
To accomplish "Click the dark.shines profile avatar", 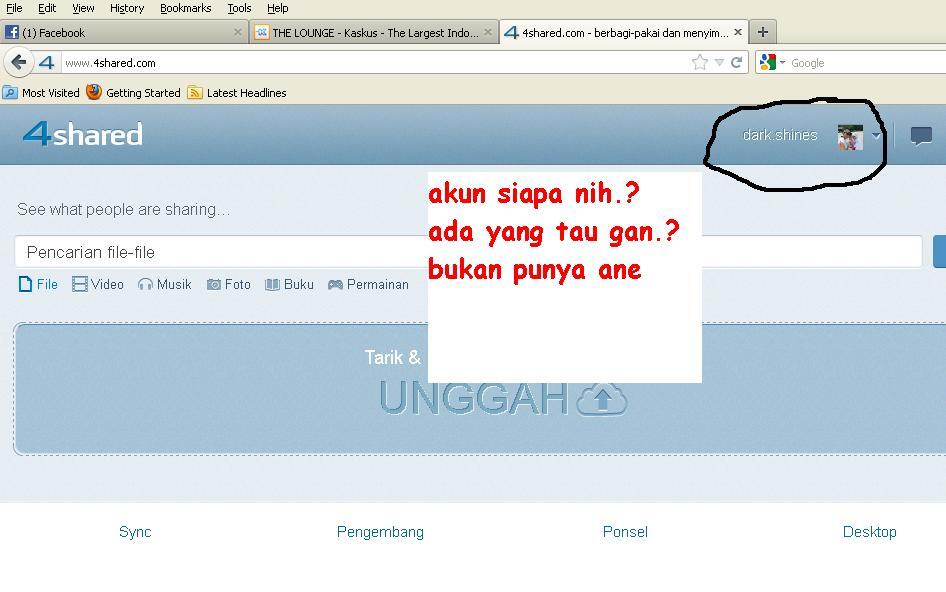I will pyautogui.click(x=850, y=137).
